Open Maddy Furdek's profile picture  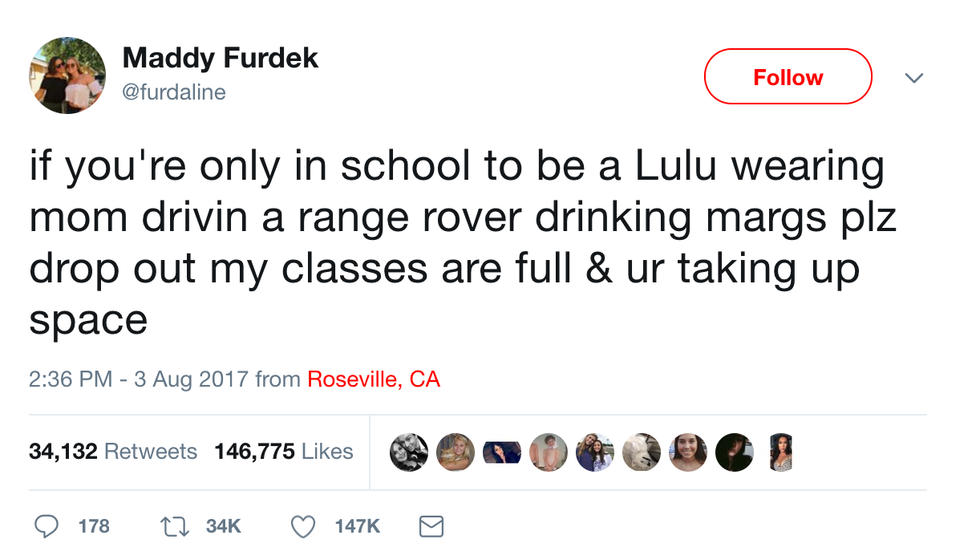[68, 75]
